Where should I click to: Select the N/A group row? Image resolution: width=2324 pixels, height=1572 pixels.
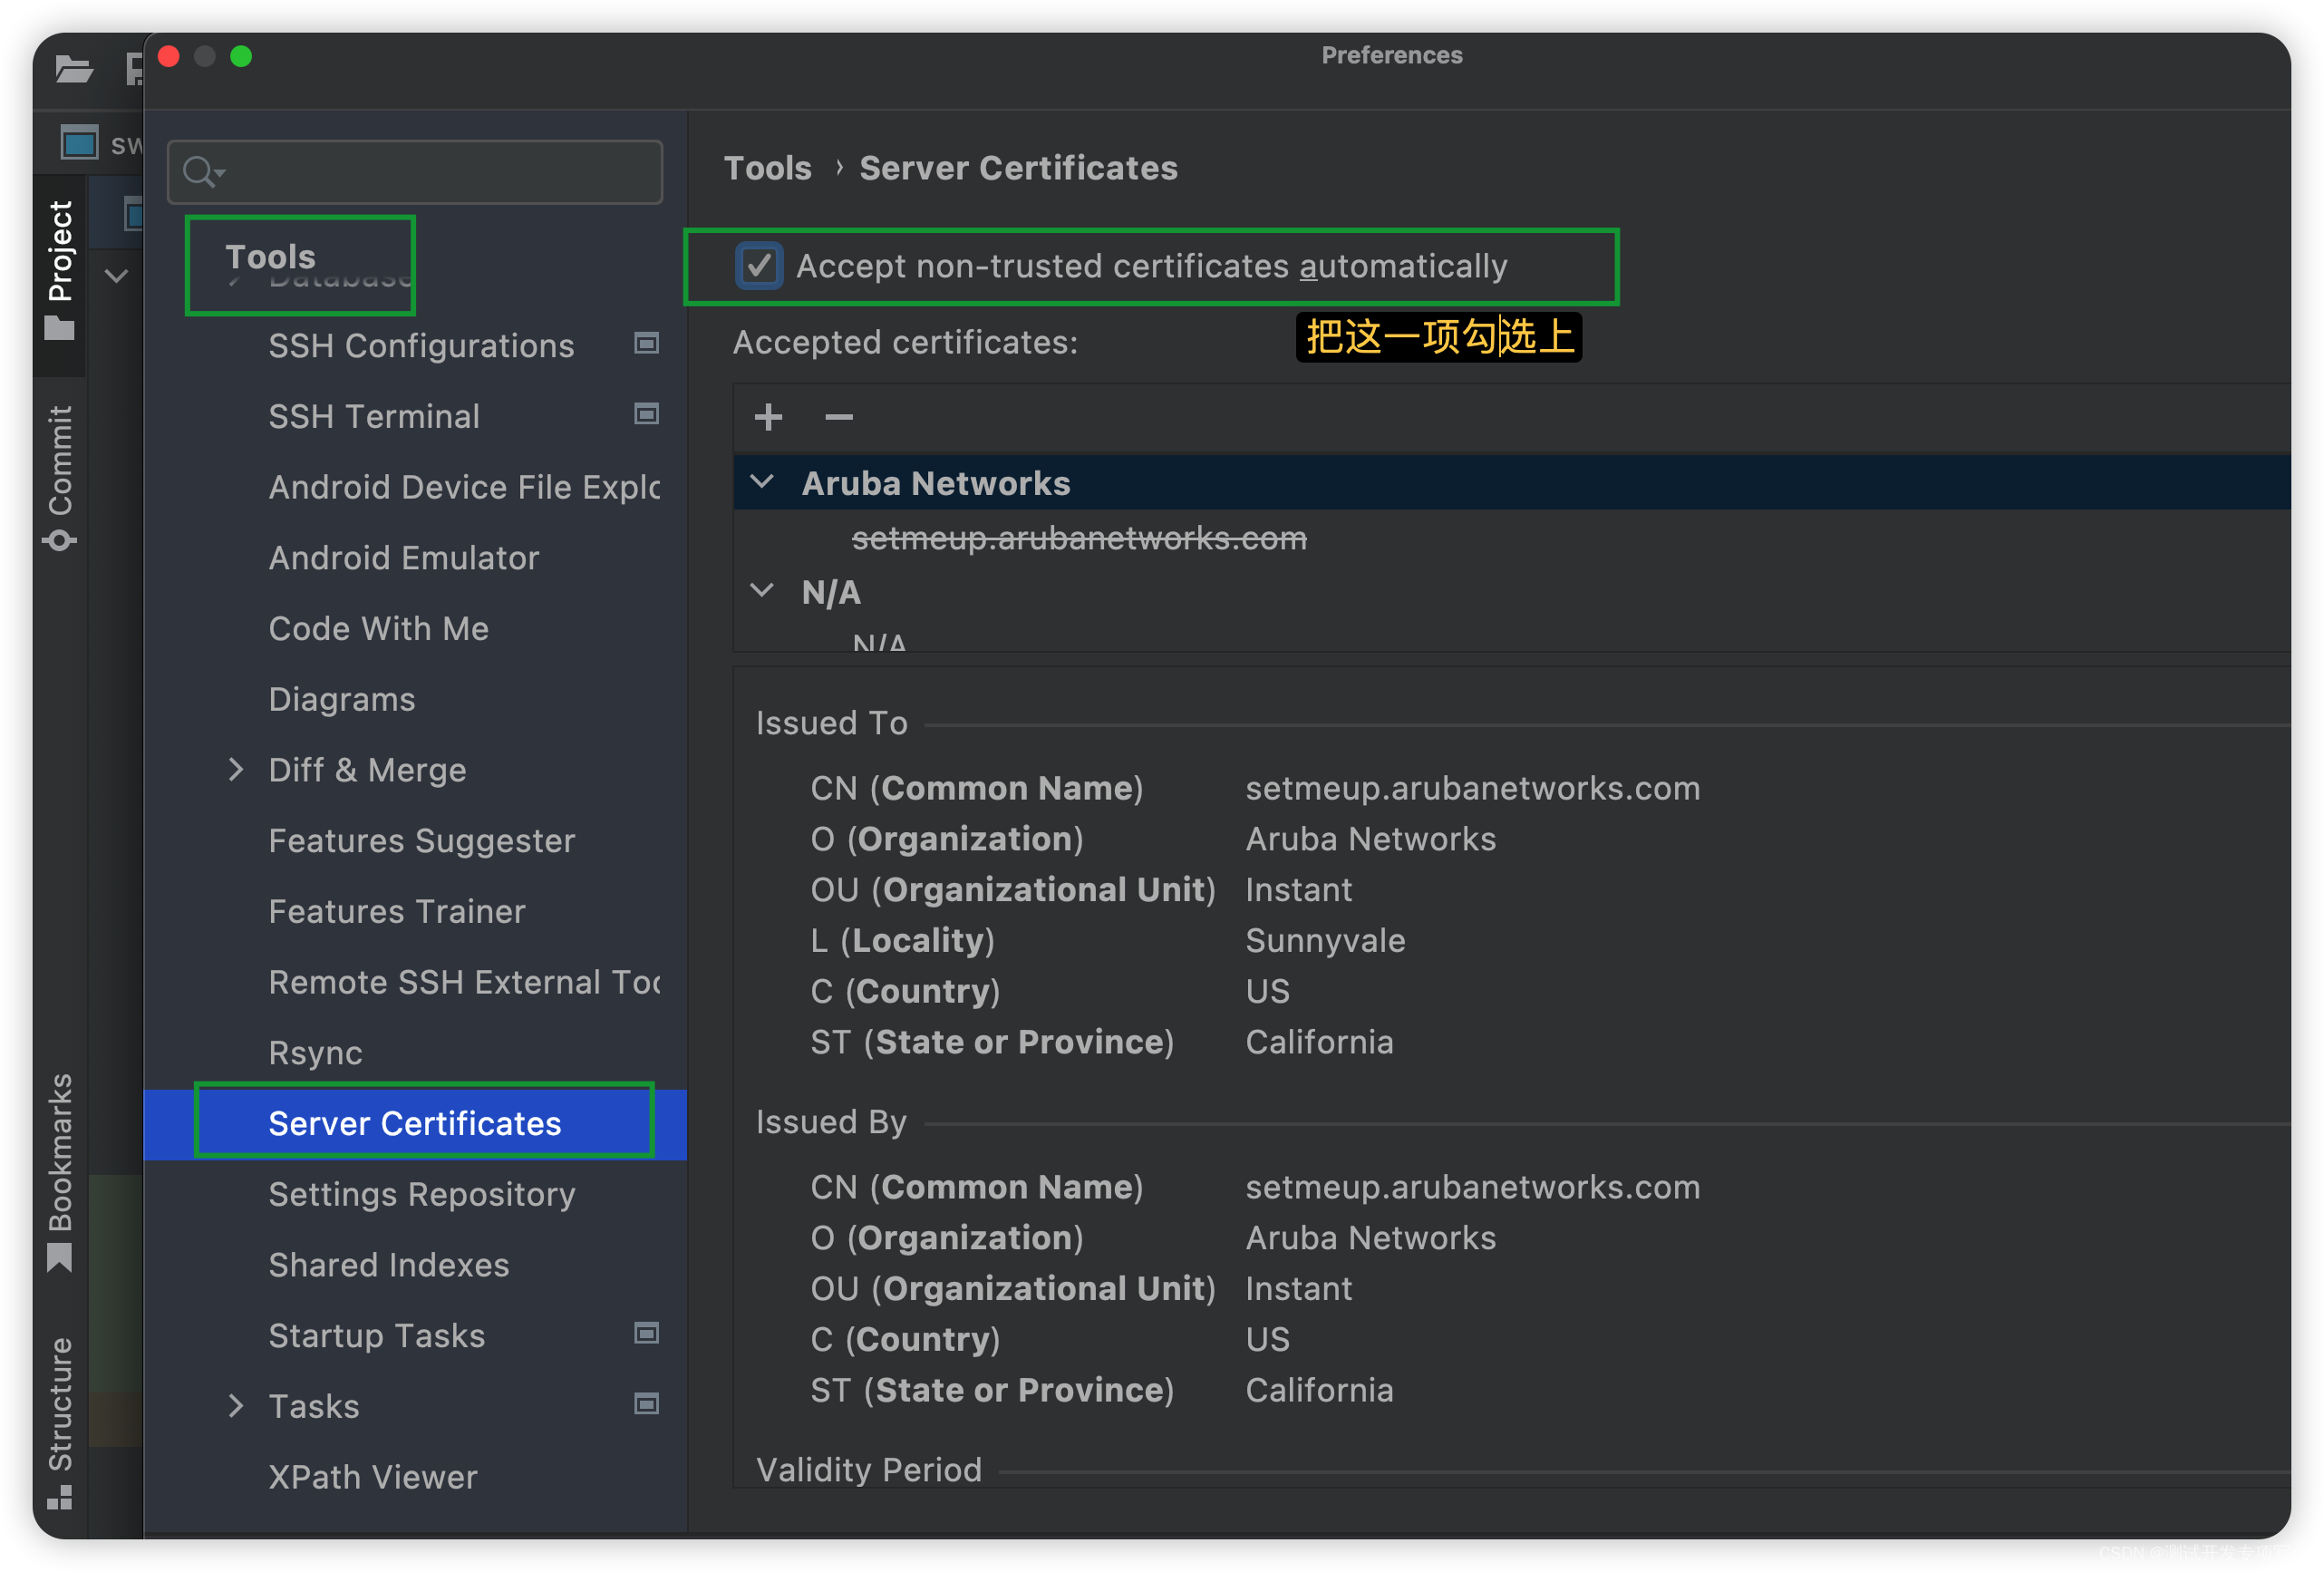pyautogui.click(x=1511, y=592)
